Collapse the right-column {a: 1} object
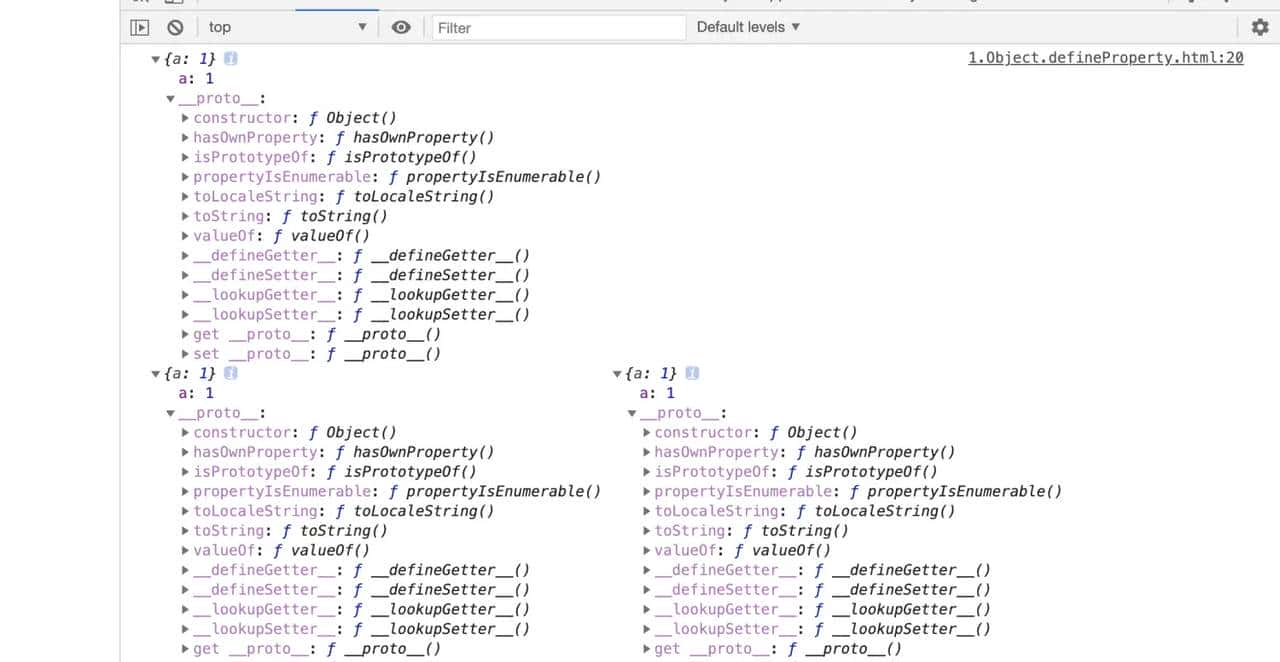1280x662 pixels. point(617,374)
